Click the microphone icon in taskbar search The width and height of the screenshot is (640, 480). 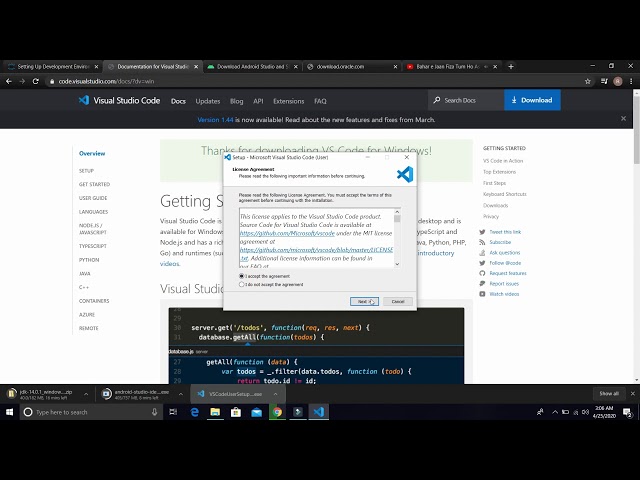point(154,412)
